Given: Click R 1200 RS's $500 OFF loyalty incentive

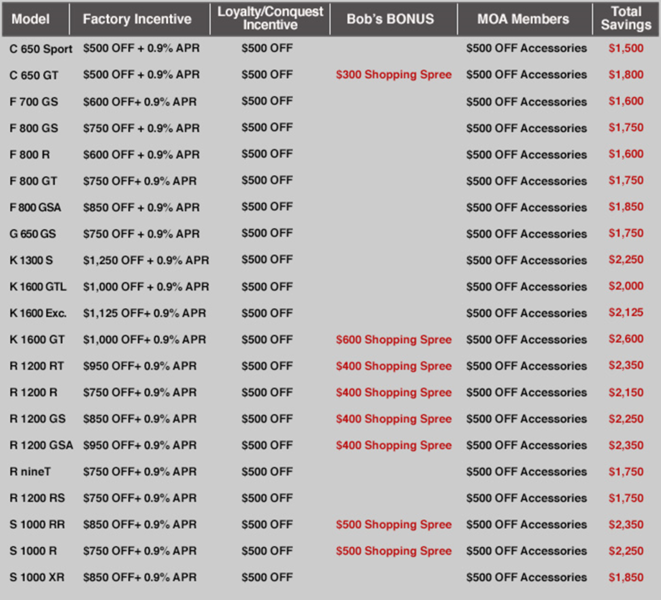Looking at the screenshot, I should (x=267, y=498).
